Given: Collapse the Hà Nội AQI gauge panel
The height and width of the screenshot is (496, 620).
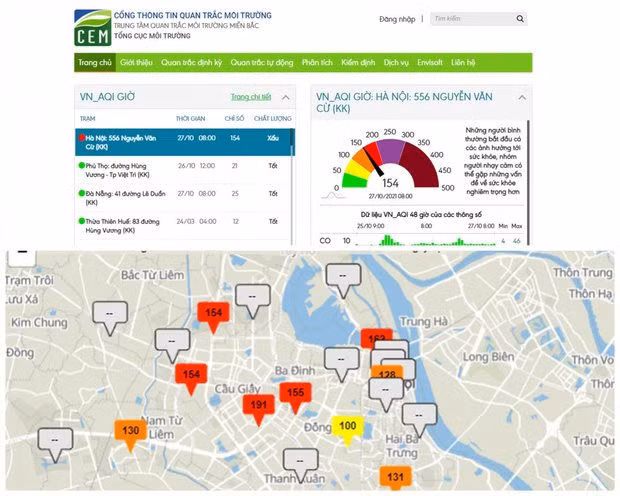Looking at the screenshot, I should 524,98.
